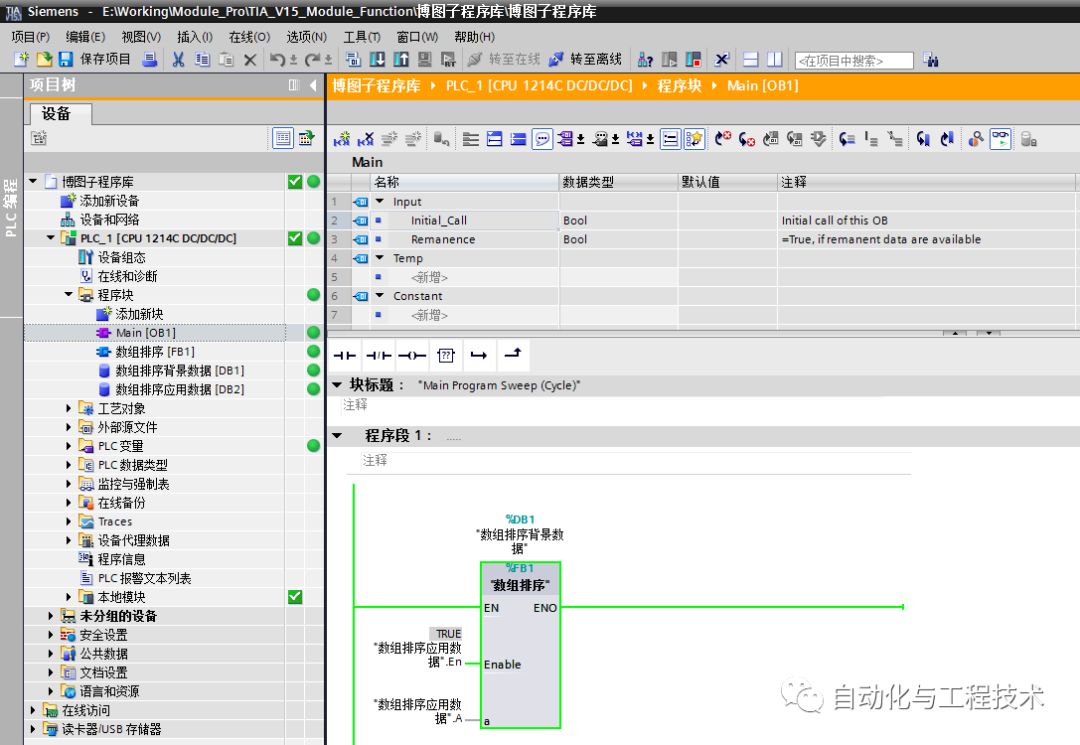Toggle network comments display icon

tap(543, 139)
